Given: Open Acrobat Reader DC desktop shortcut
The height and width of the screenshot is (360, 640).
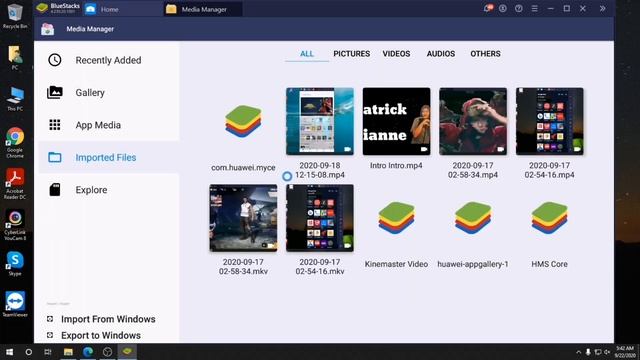Looking at the screenshot, I should 15,183.
